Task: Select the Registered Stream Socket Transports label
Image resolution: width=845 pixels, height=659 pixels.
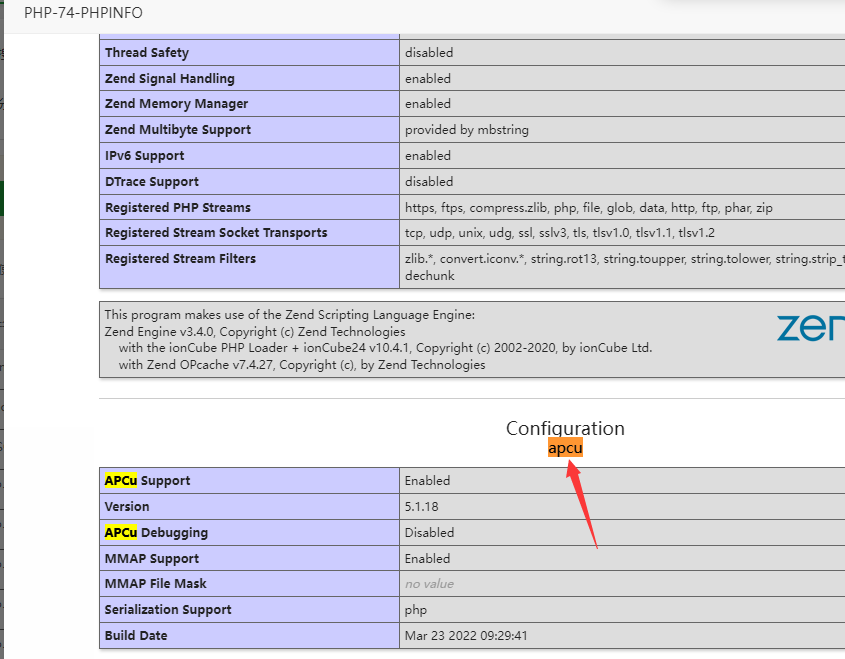Action: [216, 233]
